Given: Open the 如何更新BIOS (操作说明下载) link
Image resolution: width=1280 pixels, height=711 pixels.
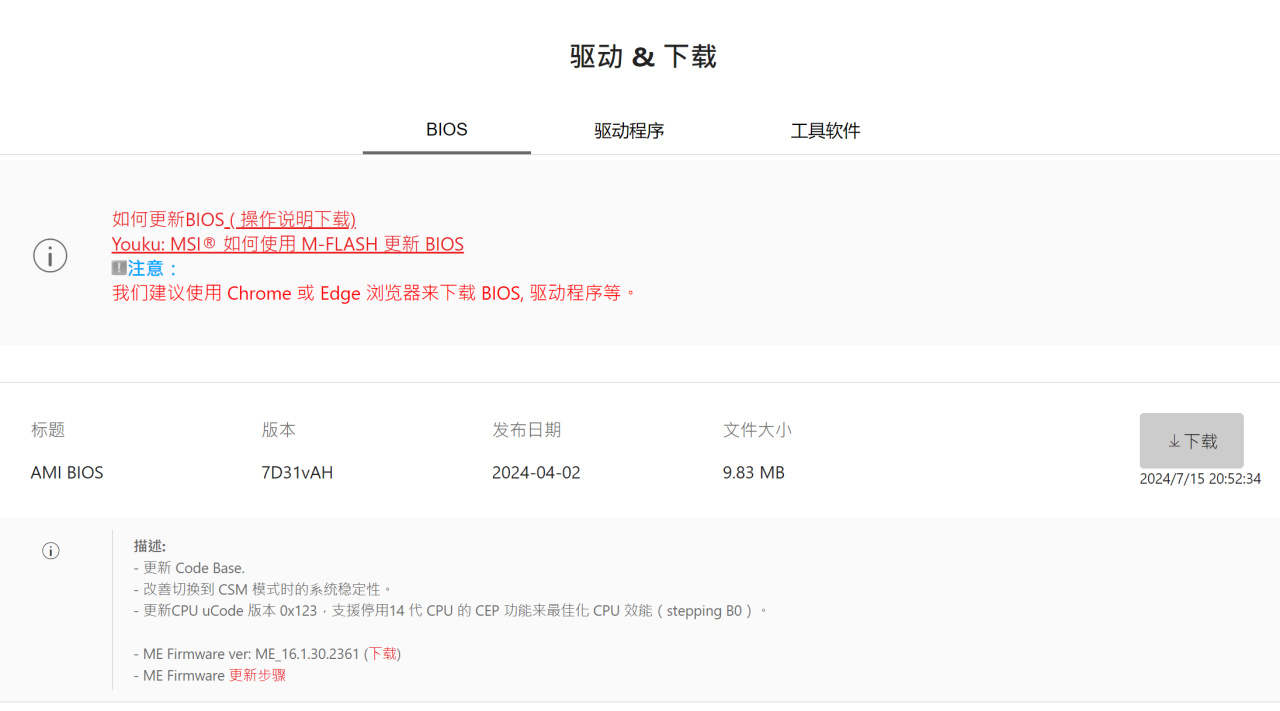Looking at the screenshot, I should pyautogui.click(x=234, y=219).
